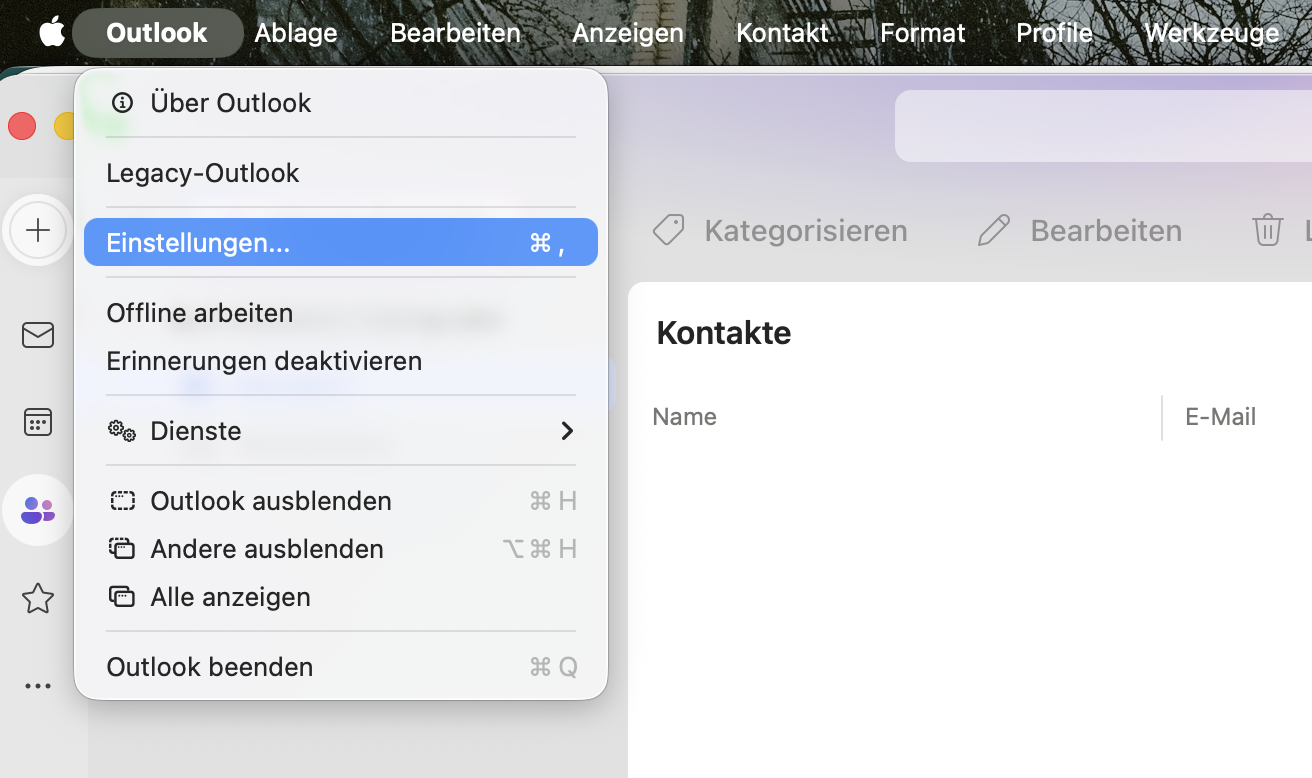The image size is (1312, 778).
Task: Select the People contacts icon
Action: [38, 510]
